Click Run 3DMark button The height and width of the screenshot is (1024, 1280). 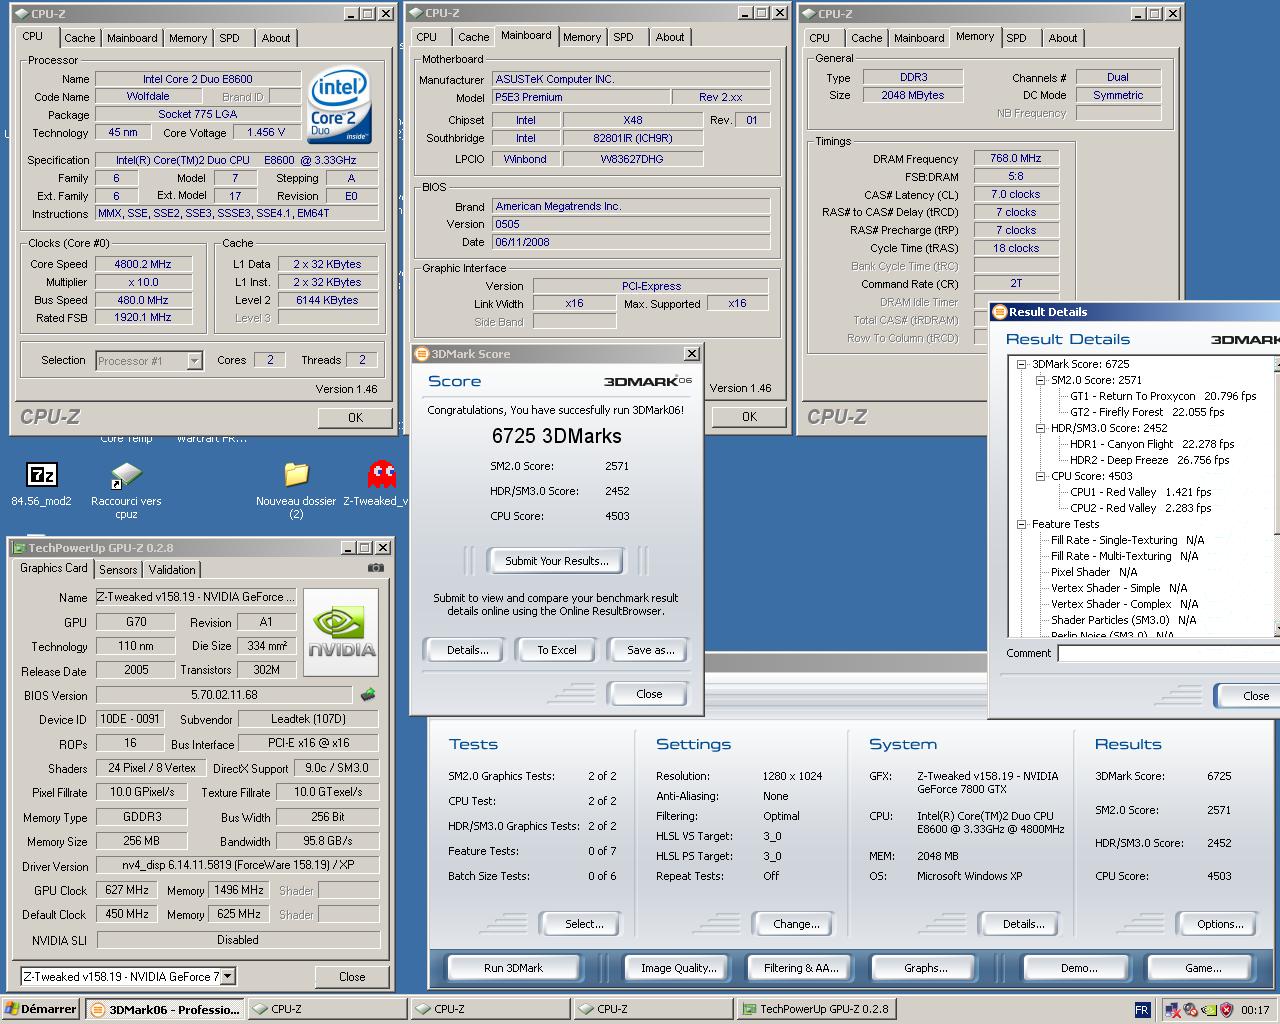(x=514, y=968)
